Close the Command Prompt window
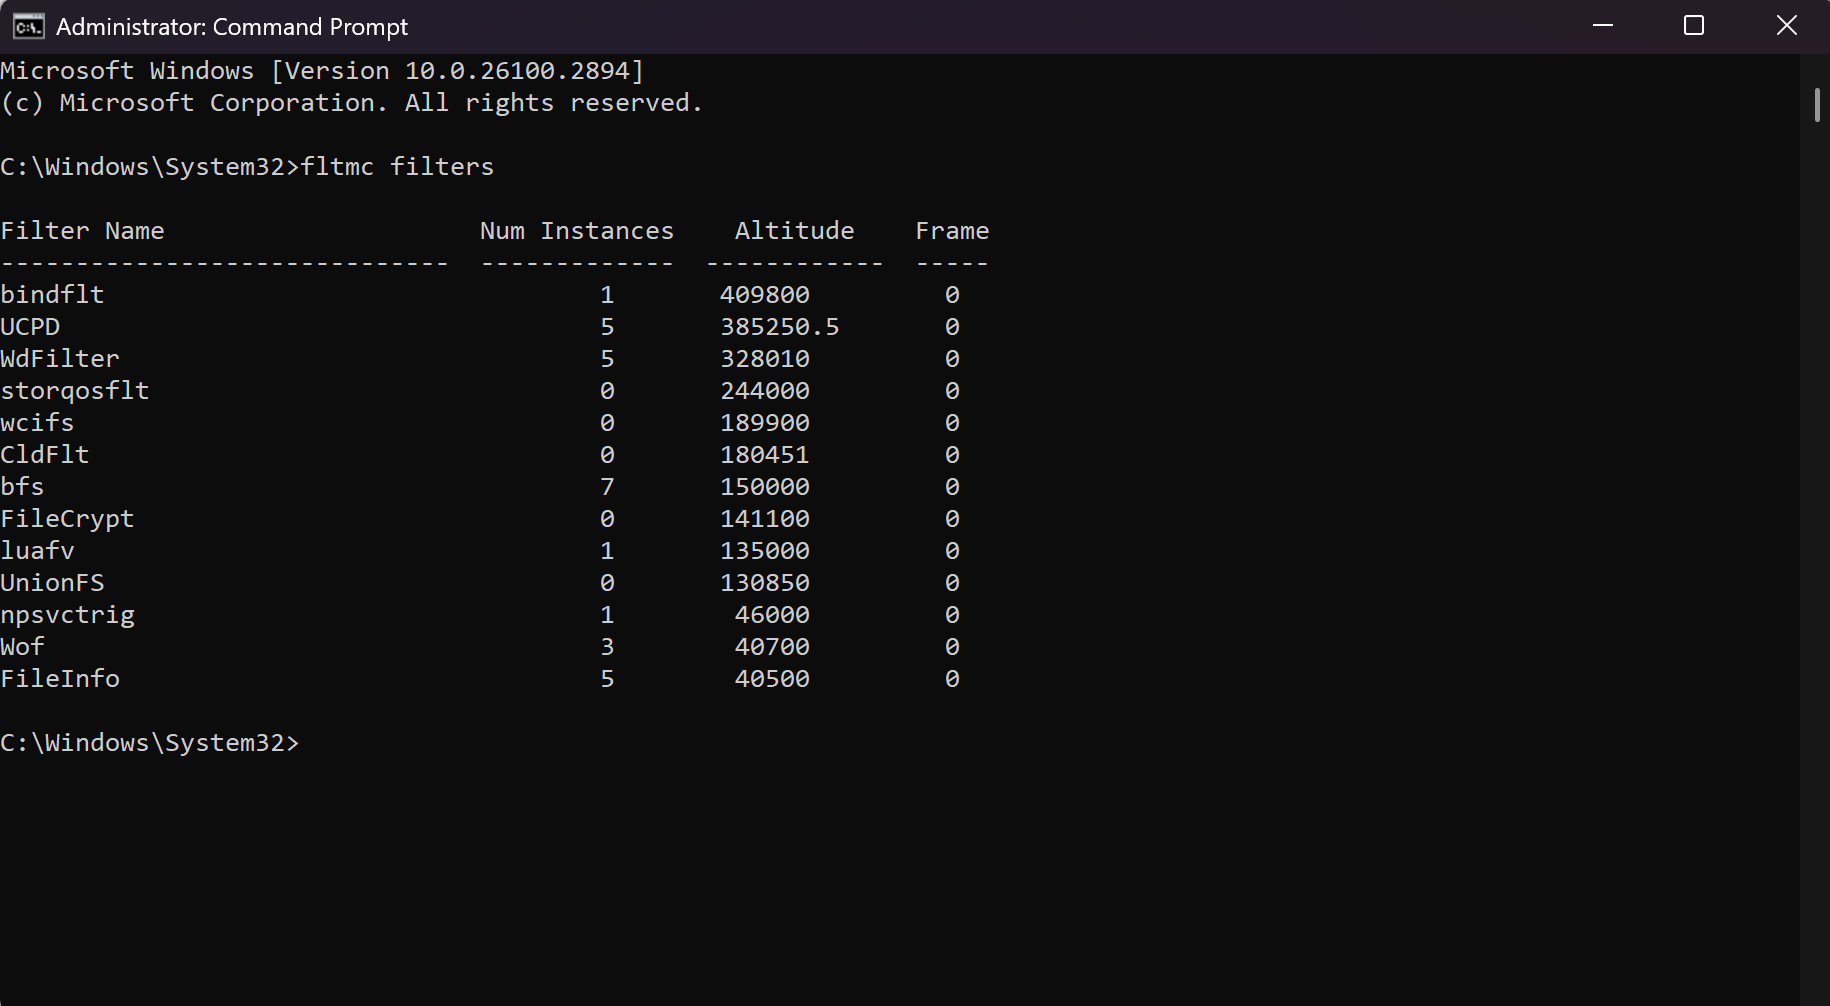The height and width of the screenshot is (1006, 1830). click(1786, 26)
